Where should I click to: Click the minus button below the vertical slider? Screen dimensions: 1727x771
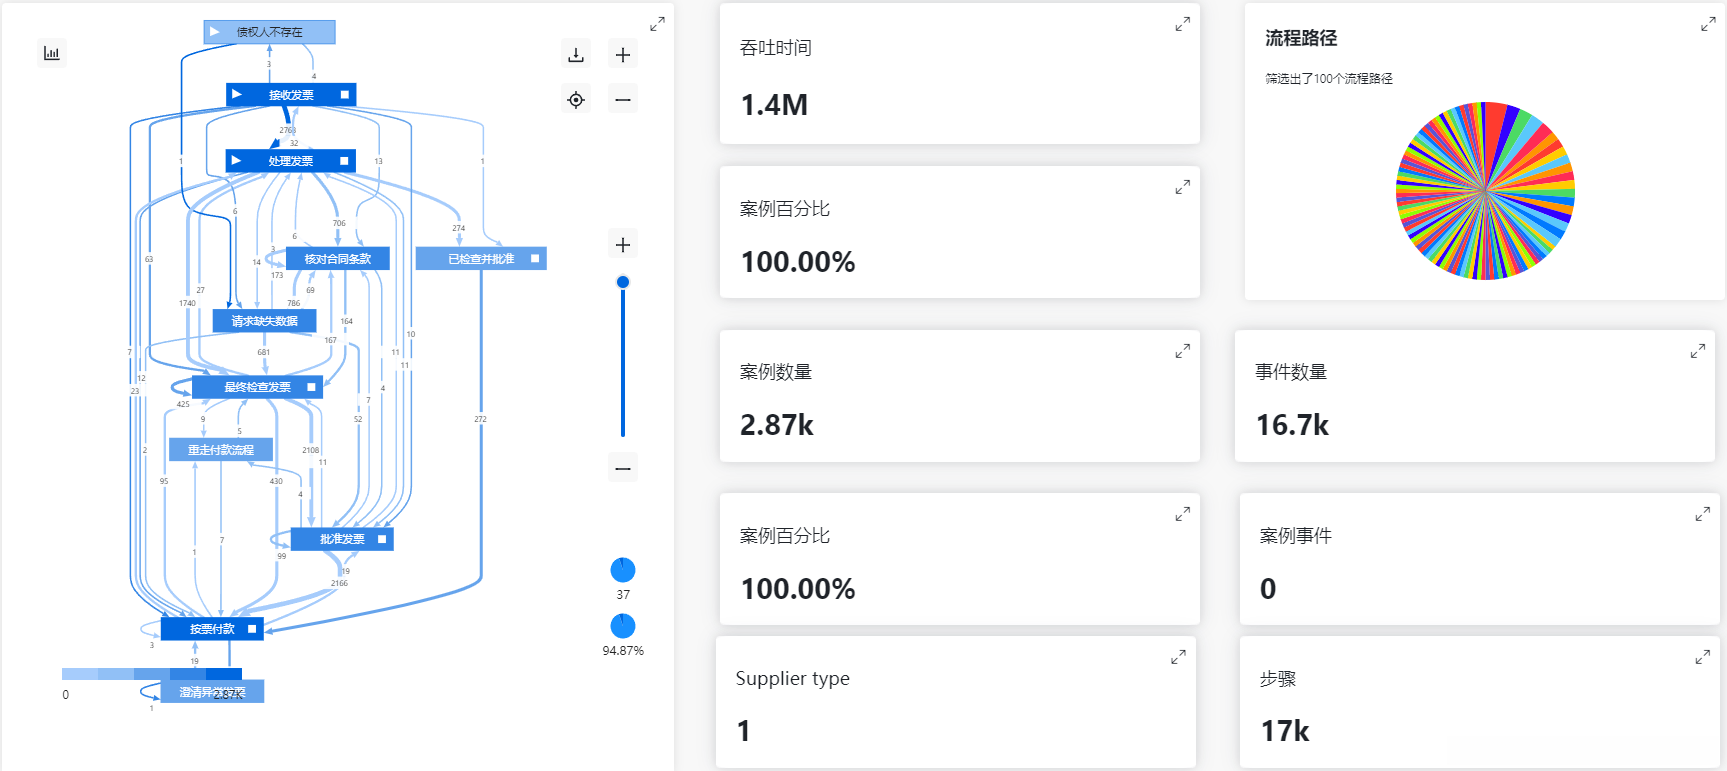pyautogui.click(x=623, y=468)
